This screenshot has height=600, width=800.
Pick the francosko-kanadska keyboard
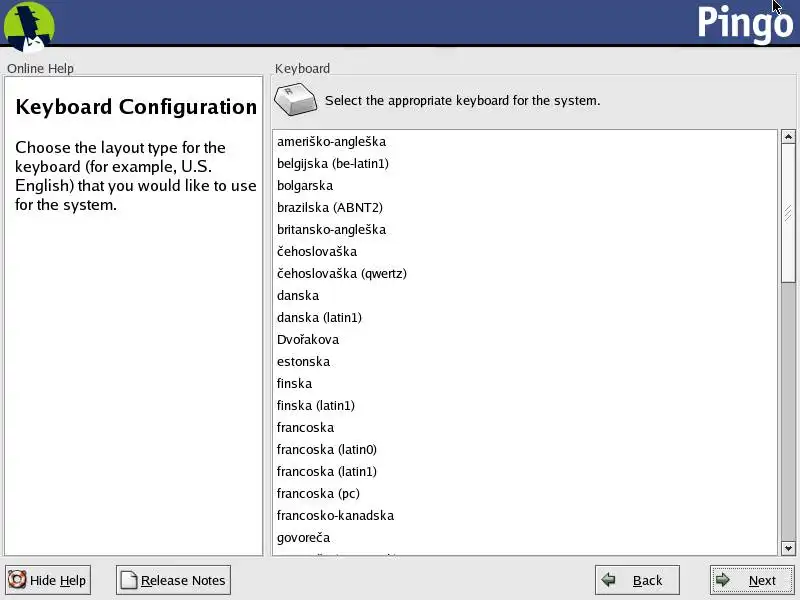point(335,516)
